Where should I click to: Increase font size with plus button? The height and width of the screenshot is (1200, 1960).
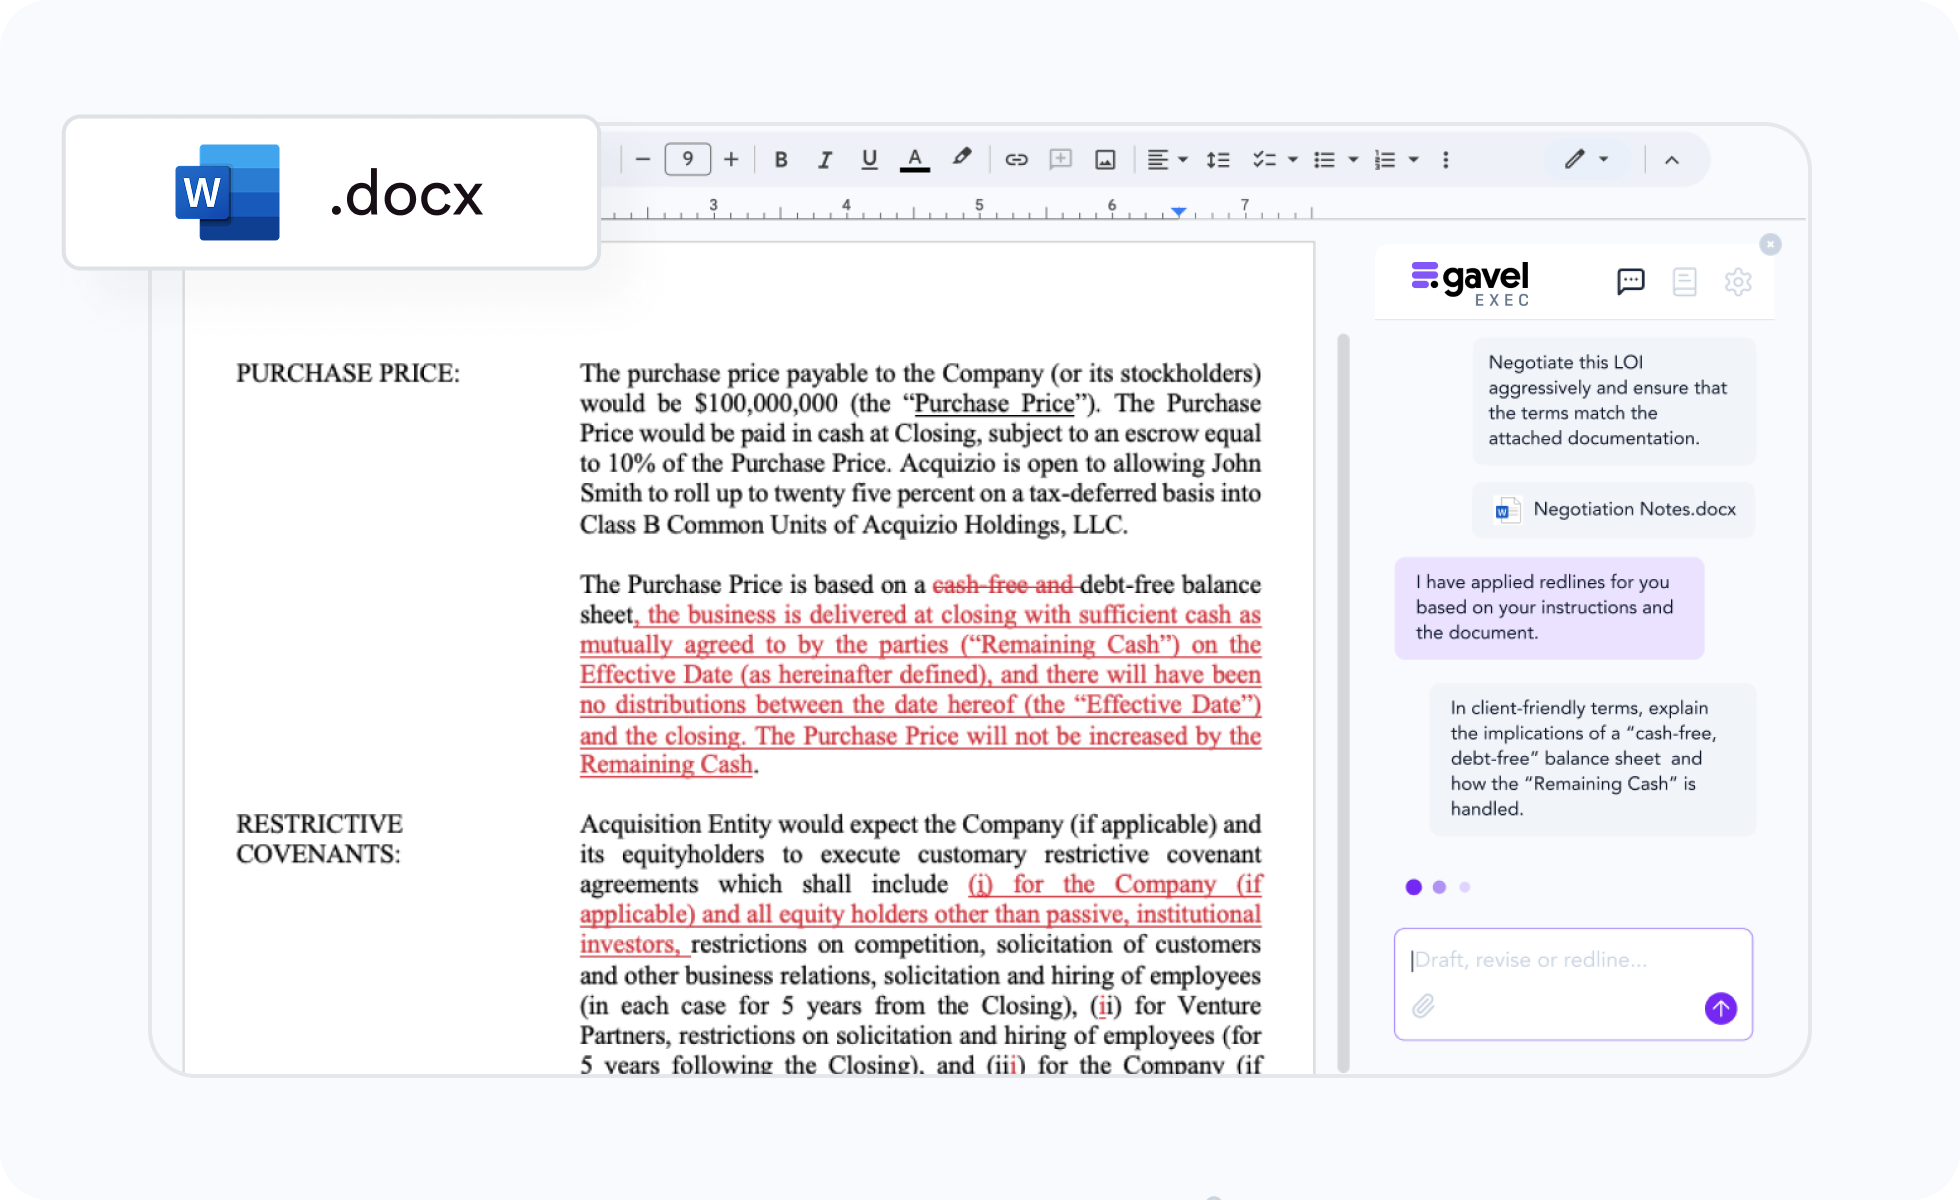[731, 159]
